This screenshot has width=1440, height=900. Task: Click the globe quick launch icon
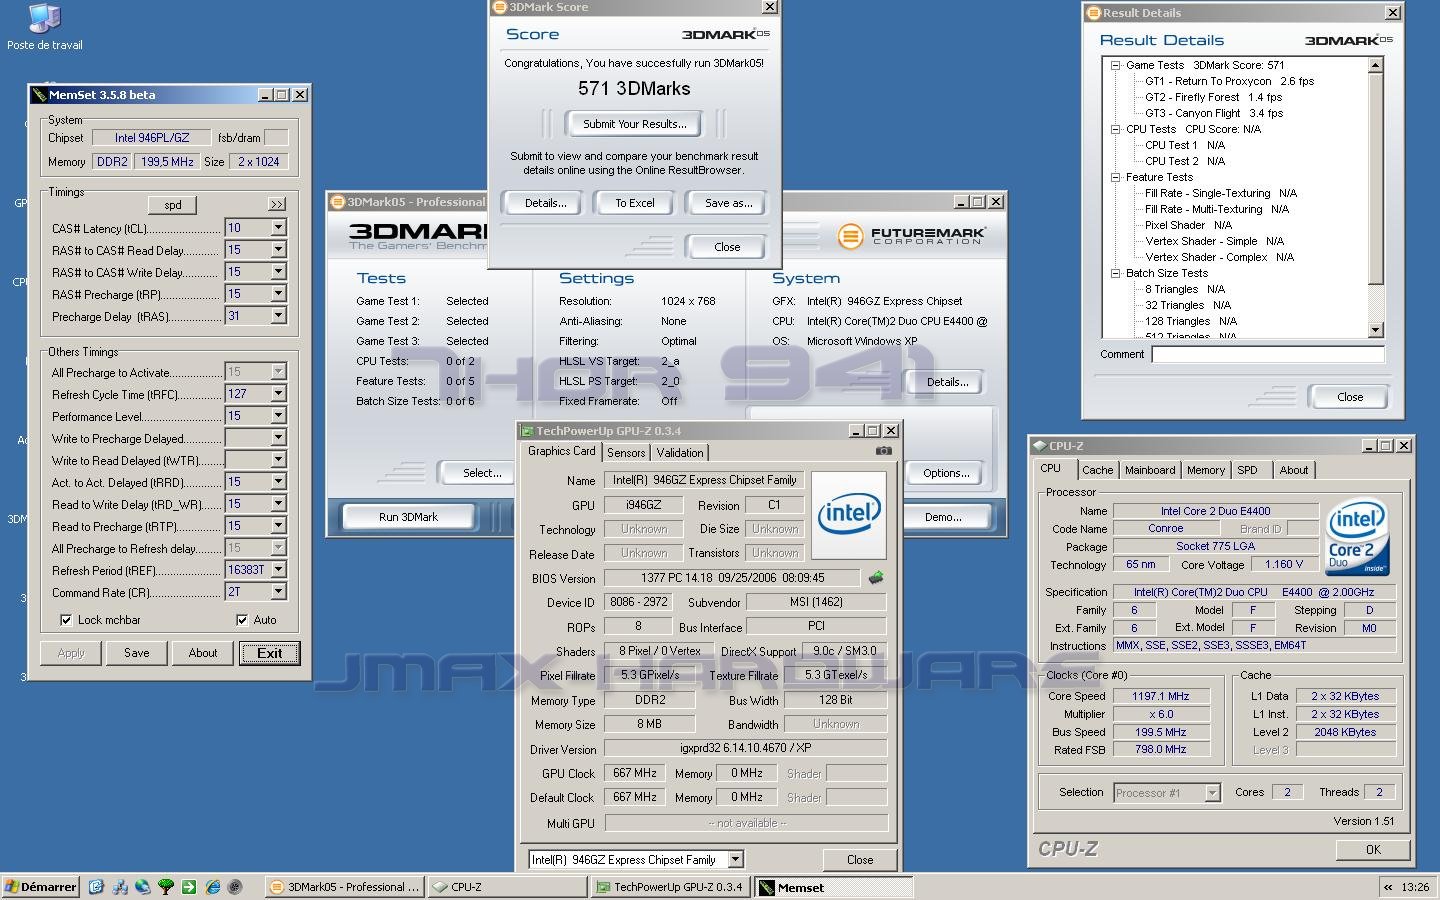click(x=143, y=886)
